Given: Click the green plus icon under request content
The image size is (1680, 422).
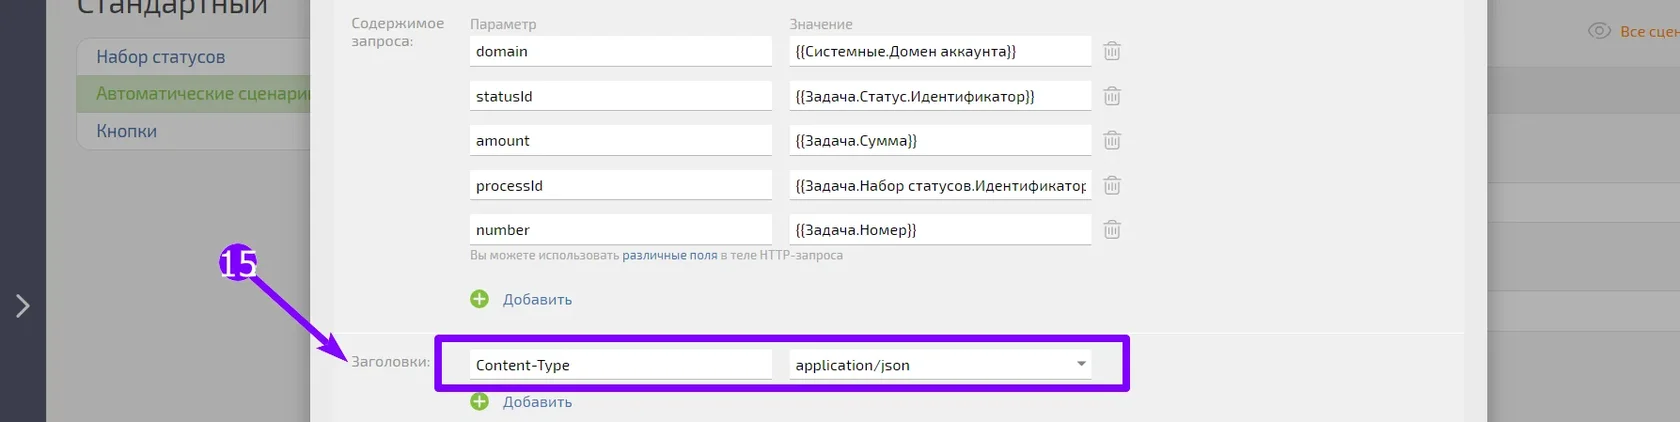Looking at the screenshot, I should (x=480, y=299).
